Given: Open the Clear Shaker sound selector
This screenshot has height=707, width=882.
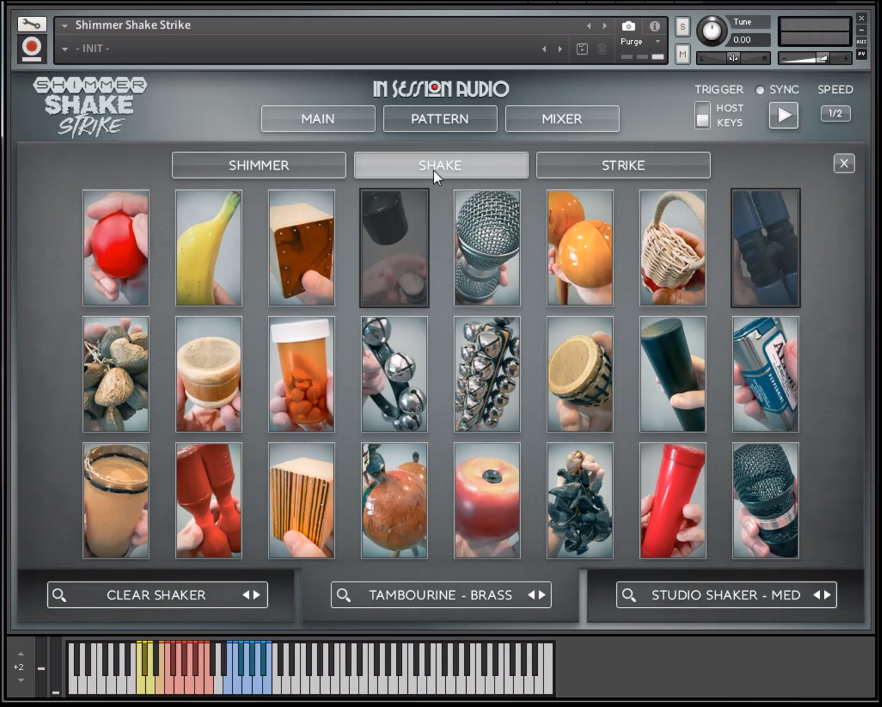Looking at the screenshot, I should pyautogui.click(x=157, y=595).
